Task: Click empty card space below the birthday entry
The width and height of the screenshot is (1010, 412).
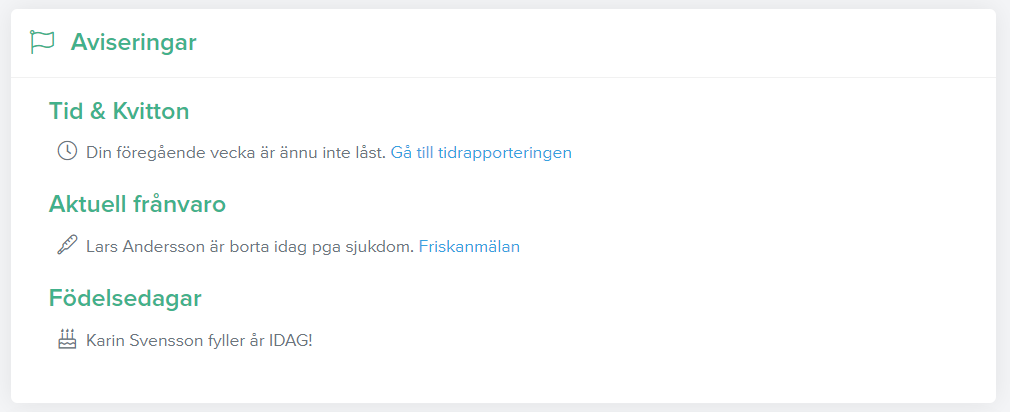Action: point(504,377)
